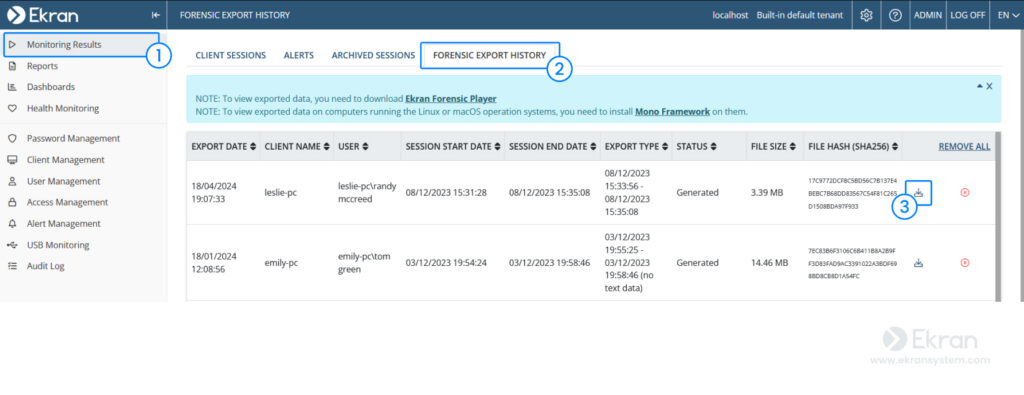This screenshot has width=1024, height=395.
Task: Delete the leslie-pc export record
Action: pyautogui.click(x=965, y=193)
